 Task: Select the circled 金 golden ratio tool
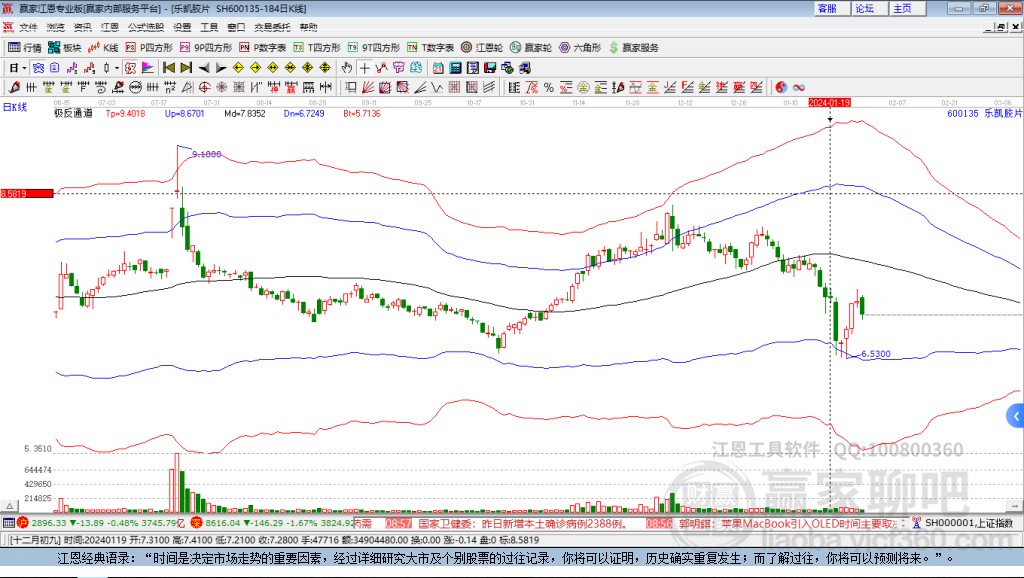583,88
